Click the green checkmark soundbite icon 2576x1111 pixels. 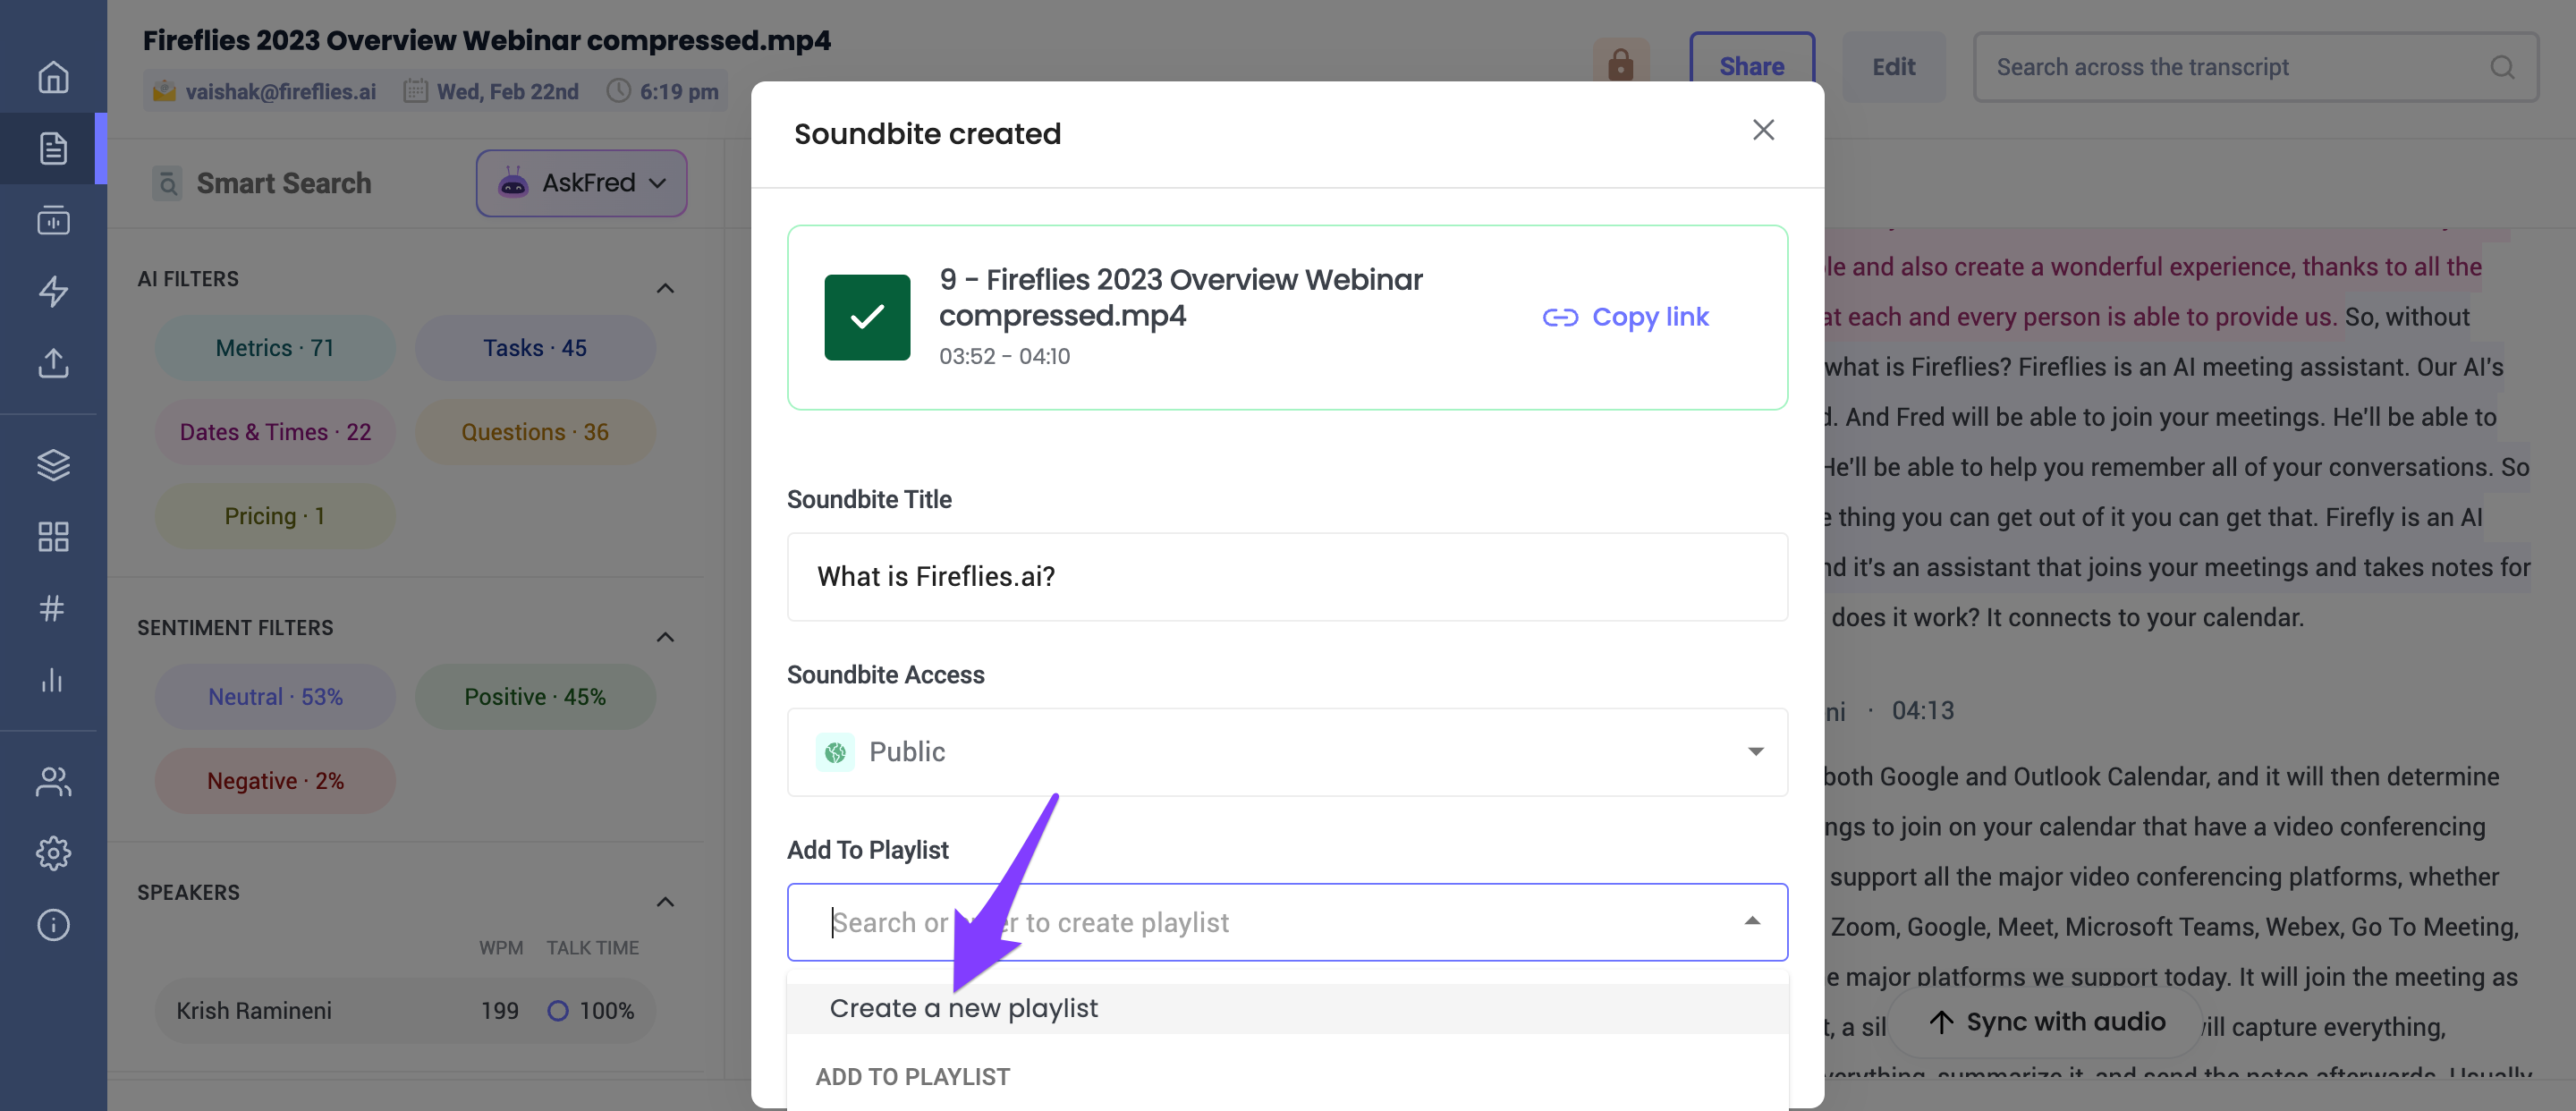pyautogui.click(x=867, y=317)
